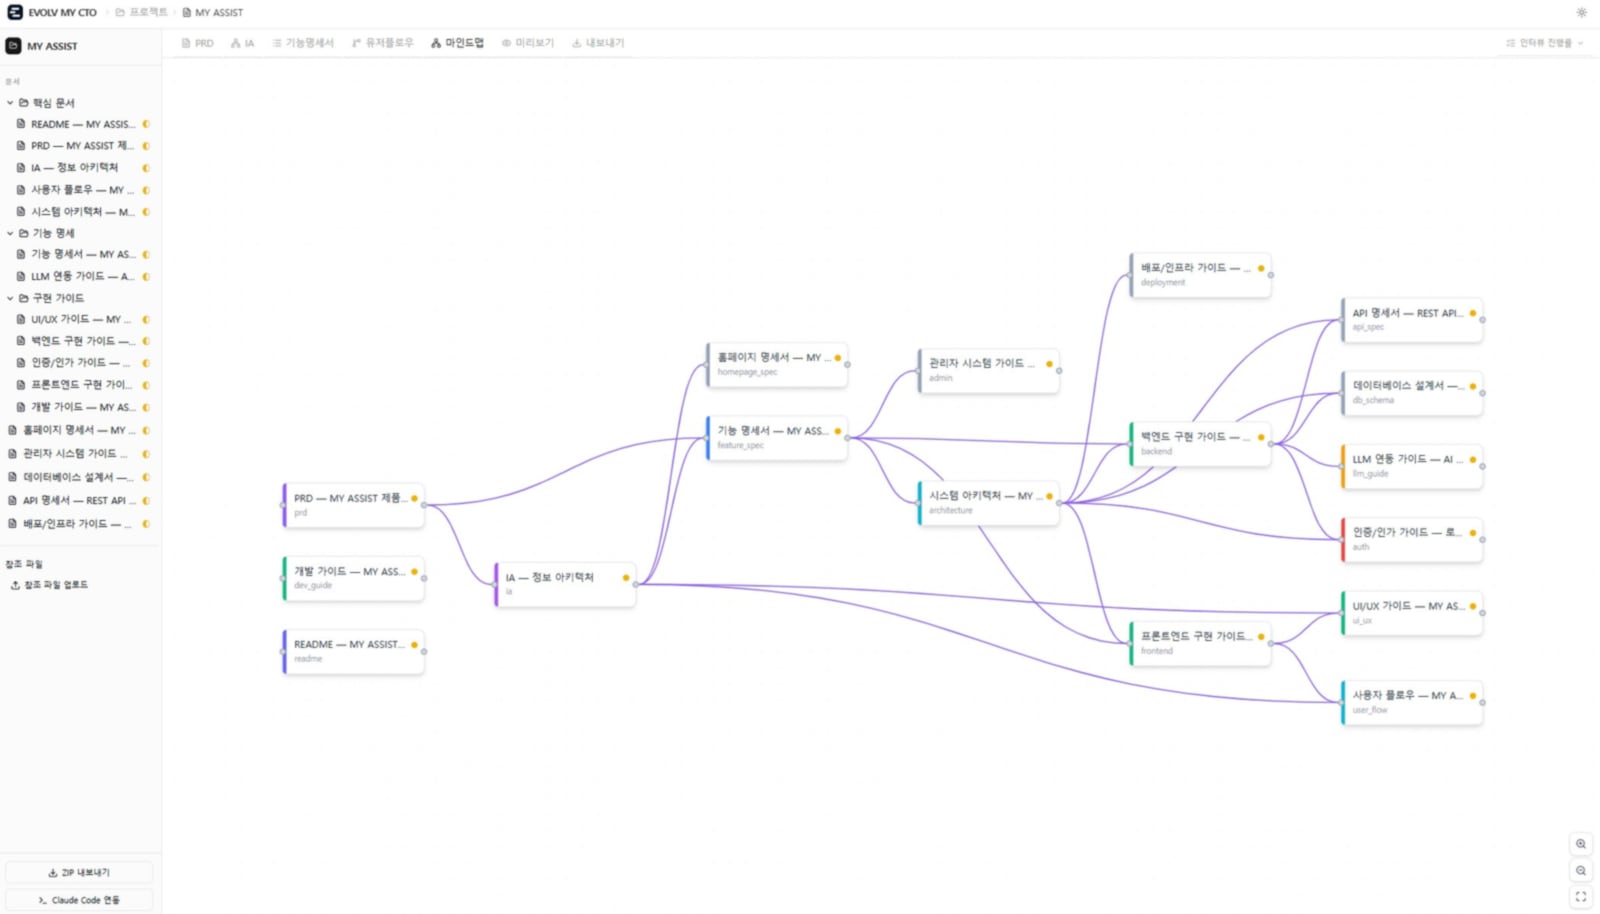This screenshot has width=1600, height=914.
Task: Toggle status dot on 백엔드 구현 가이드 node
Action: [x=1261, y=437]
